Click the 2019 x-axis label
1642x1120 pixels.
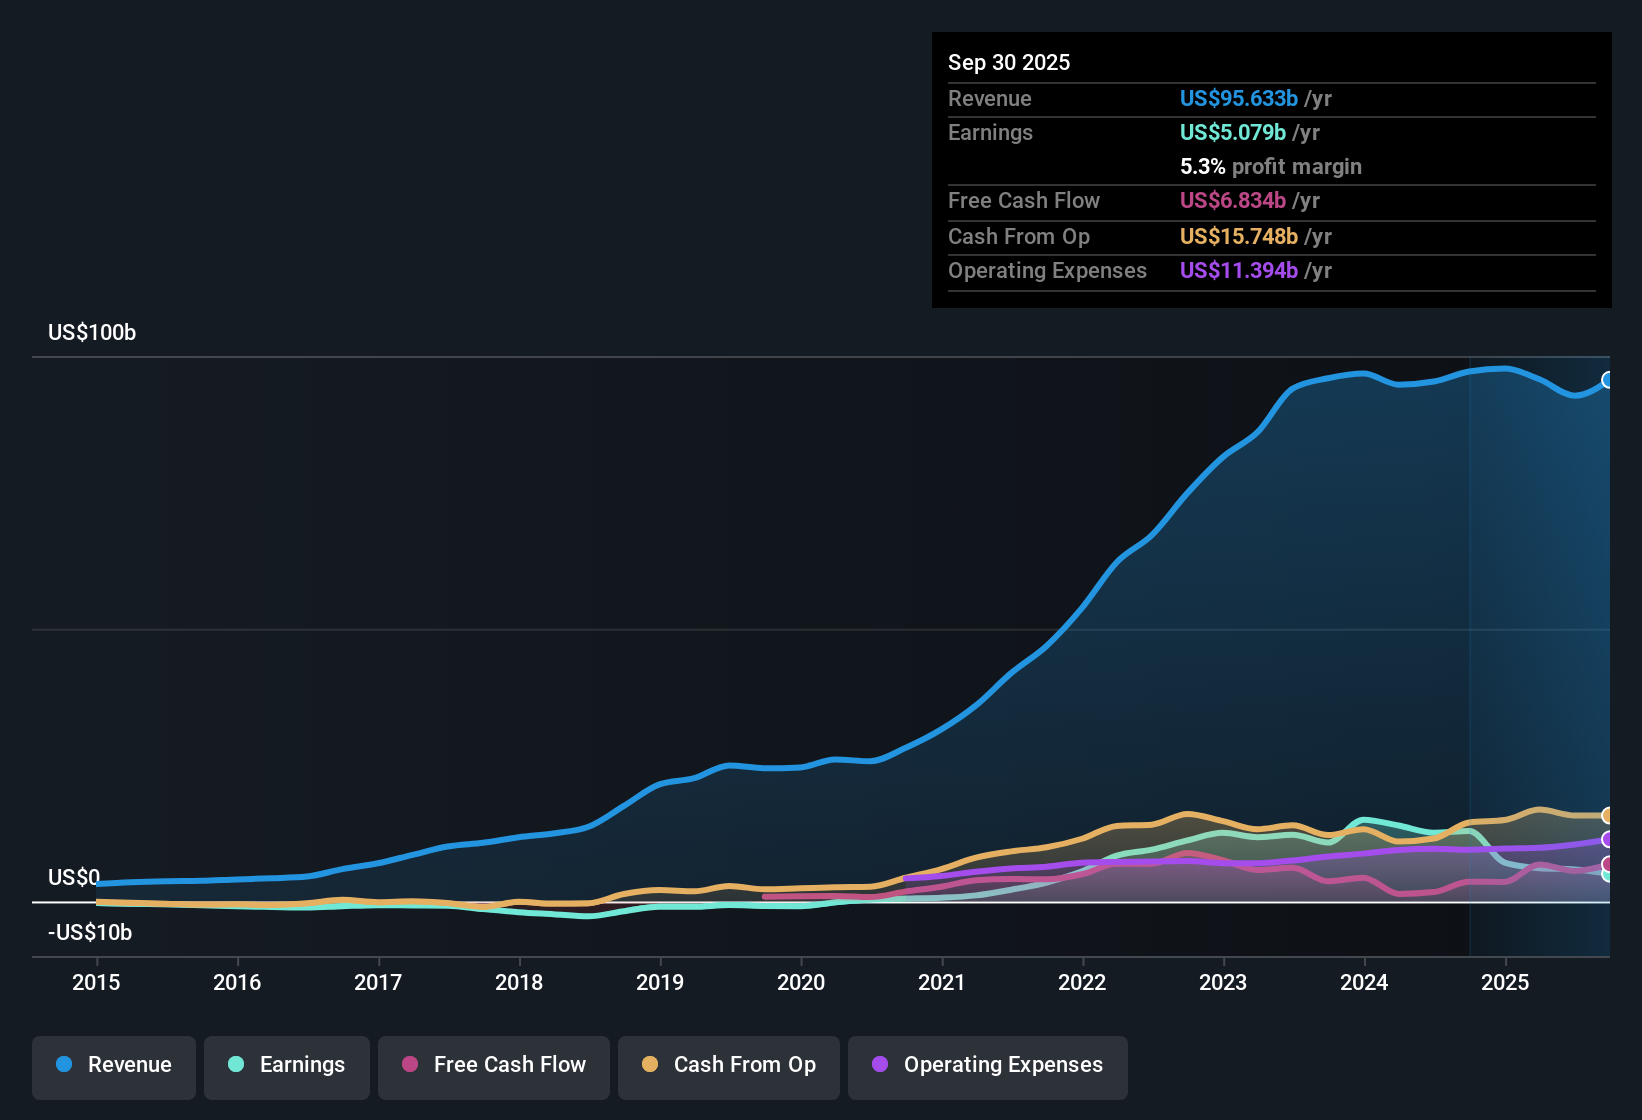660,983
